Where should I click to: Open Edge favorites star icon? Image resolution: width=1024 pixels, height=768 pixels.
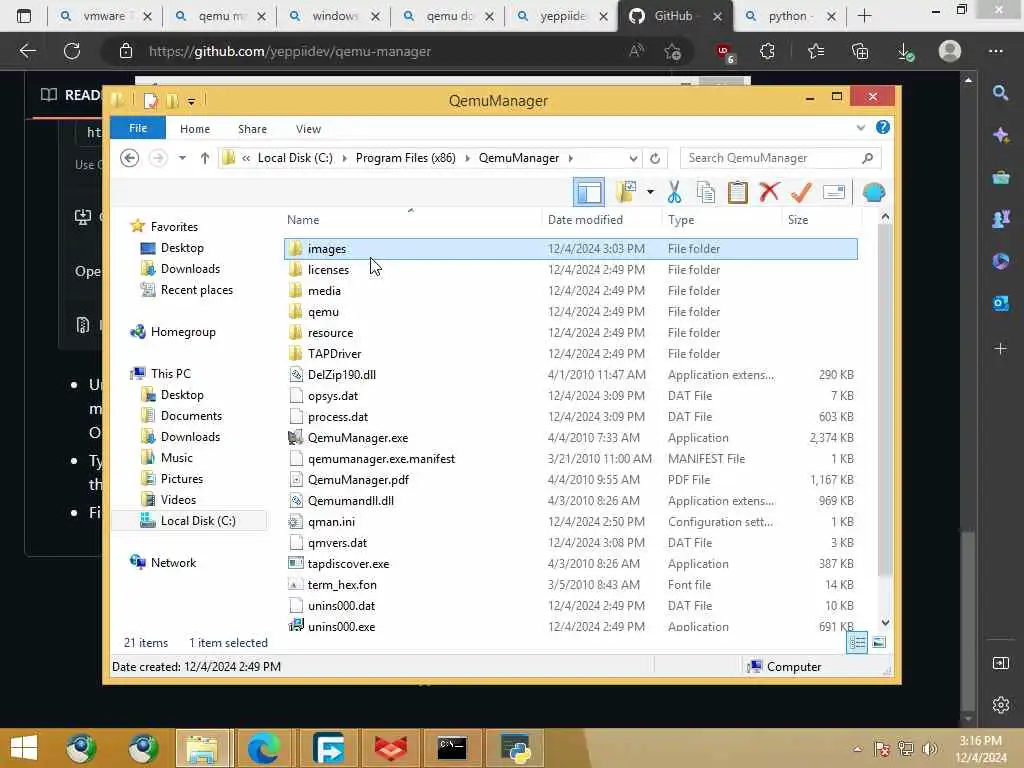815,51
